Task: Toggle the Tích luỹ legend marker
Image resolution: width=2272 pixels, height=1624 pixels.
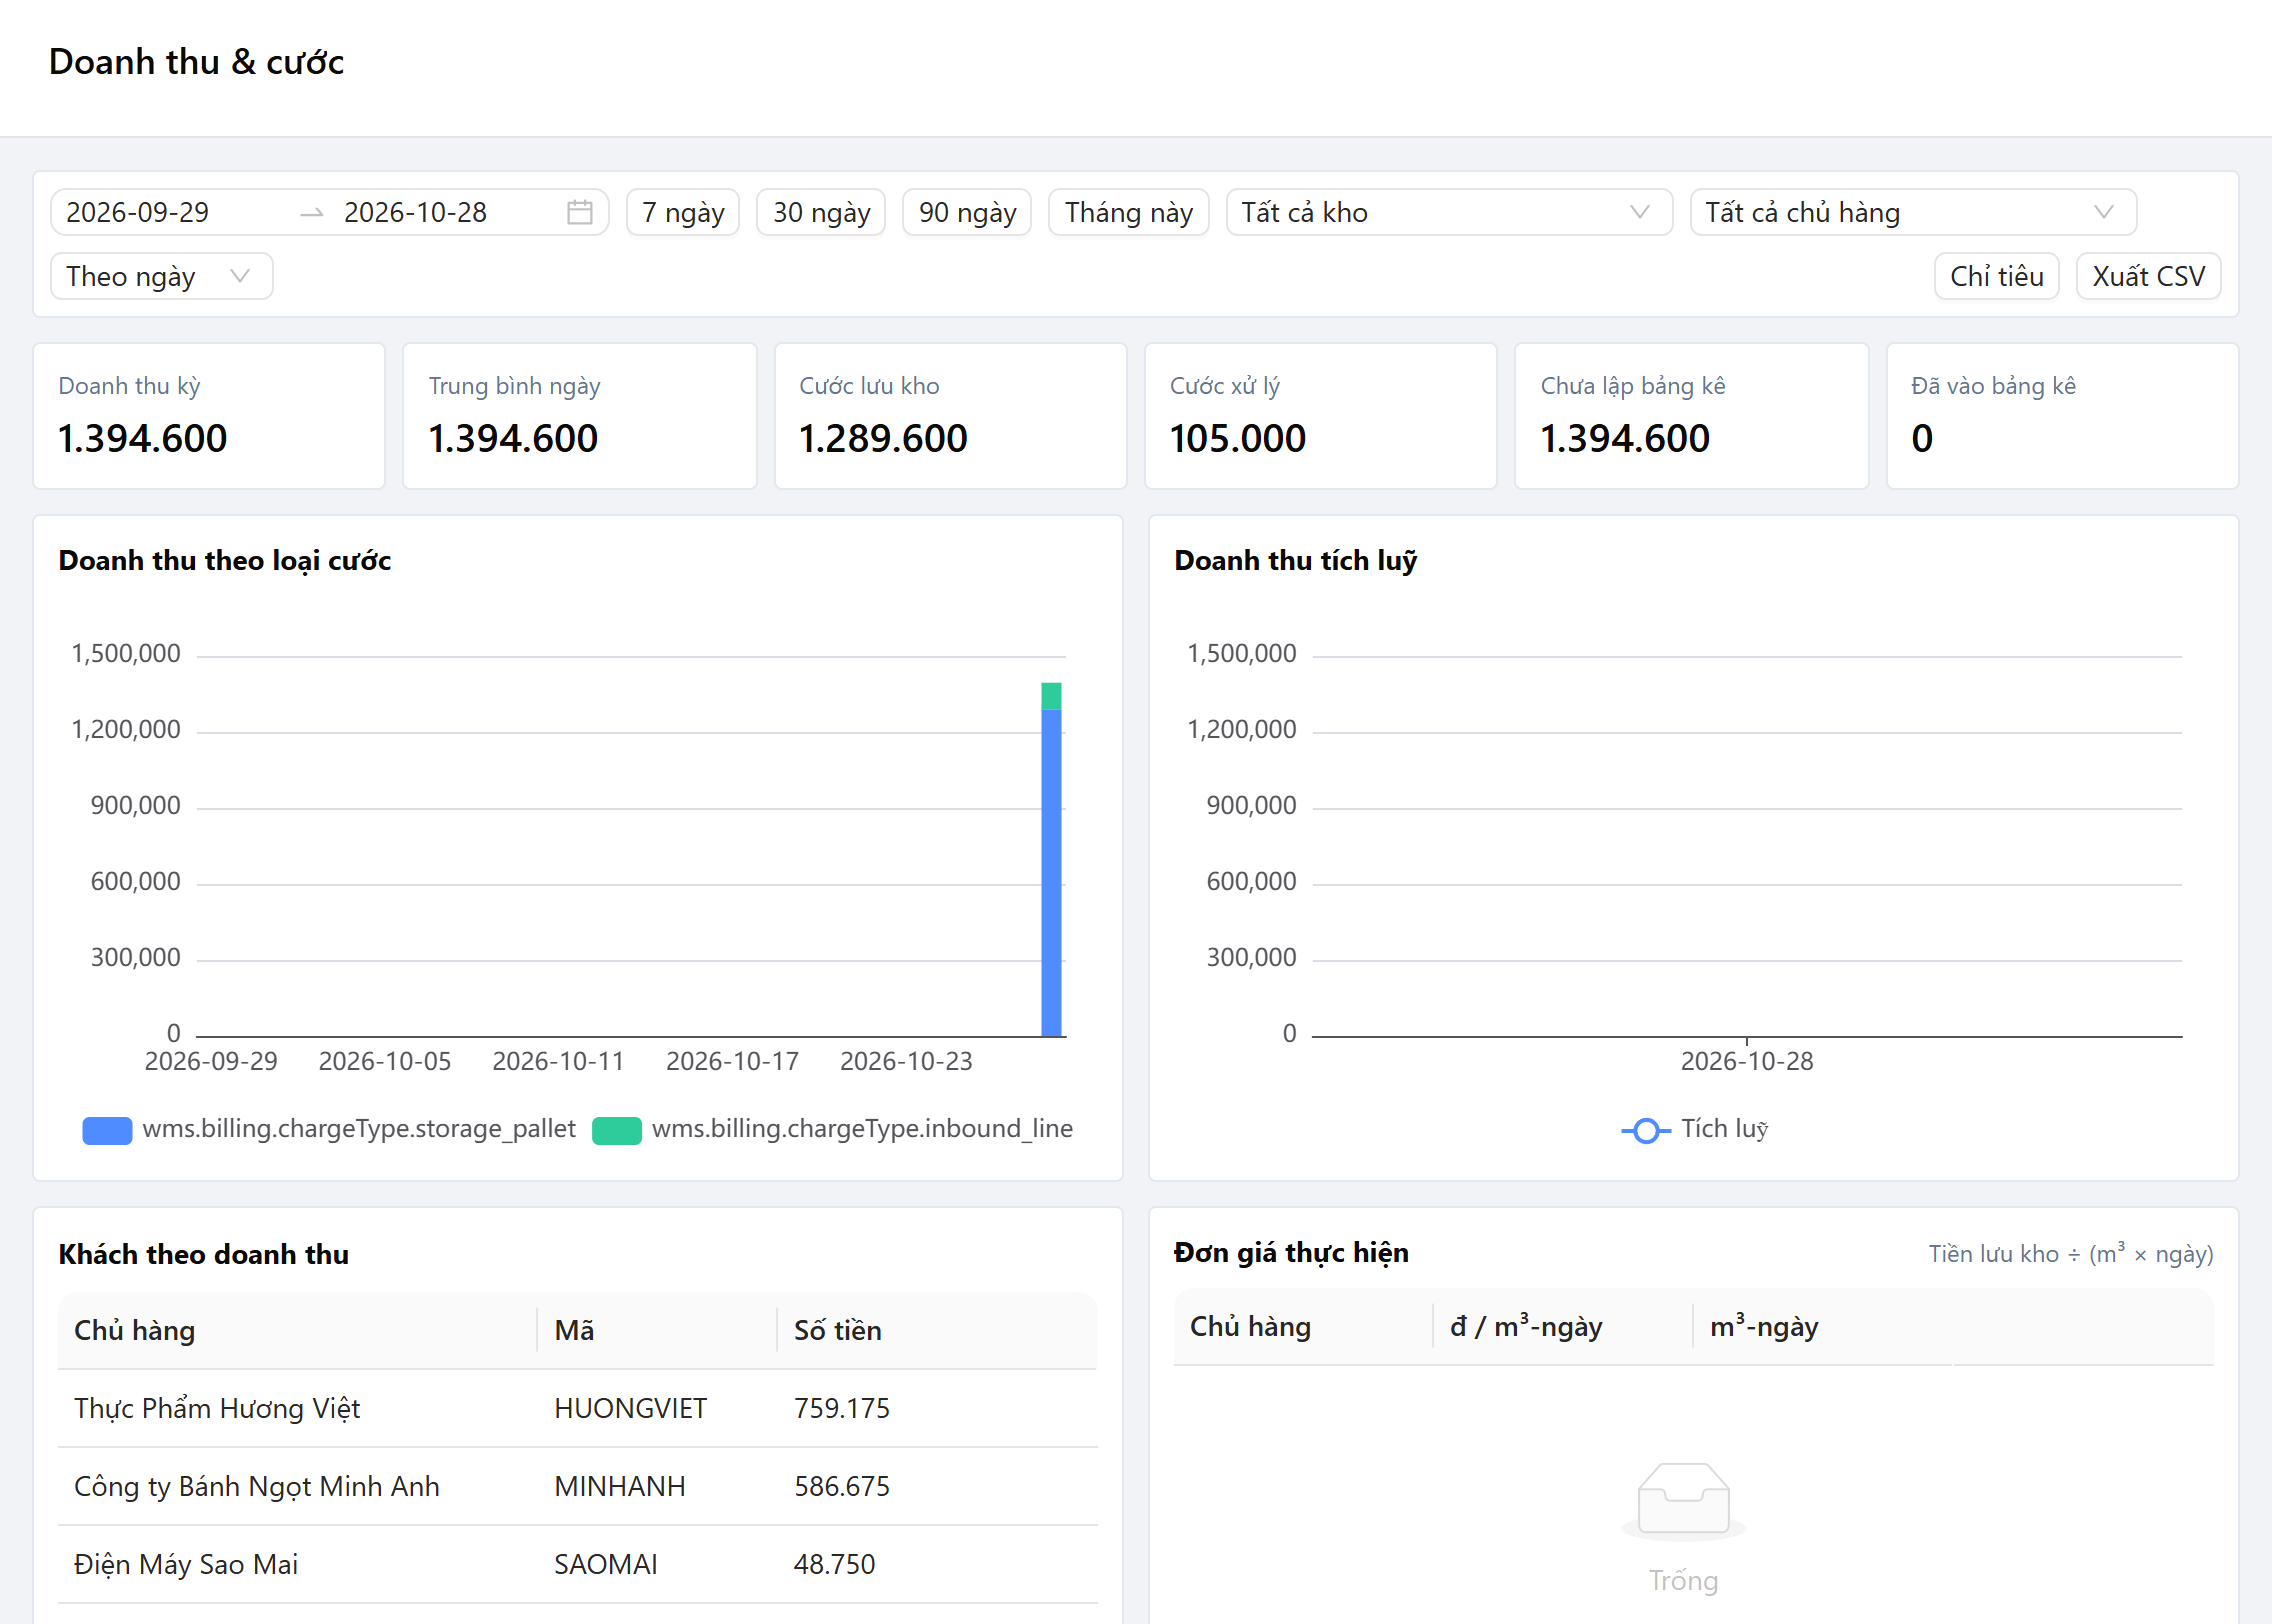Action: pos(1646,1130)
